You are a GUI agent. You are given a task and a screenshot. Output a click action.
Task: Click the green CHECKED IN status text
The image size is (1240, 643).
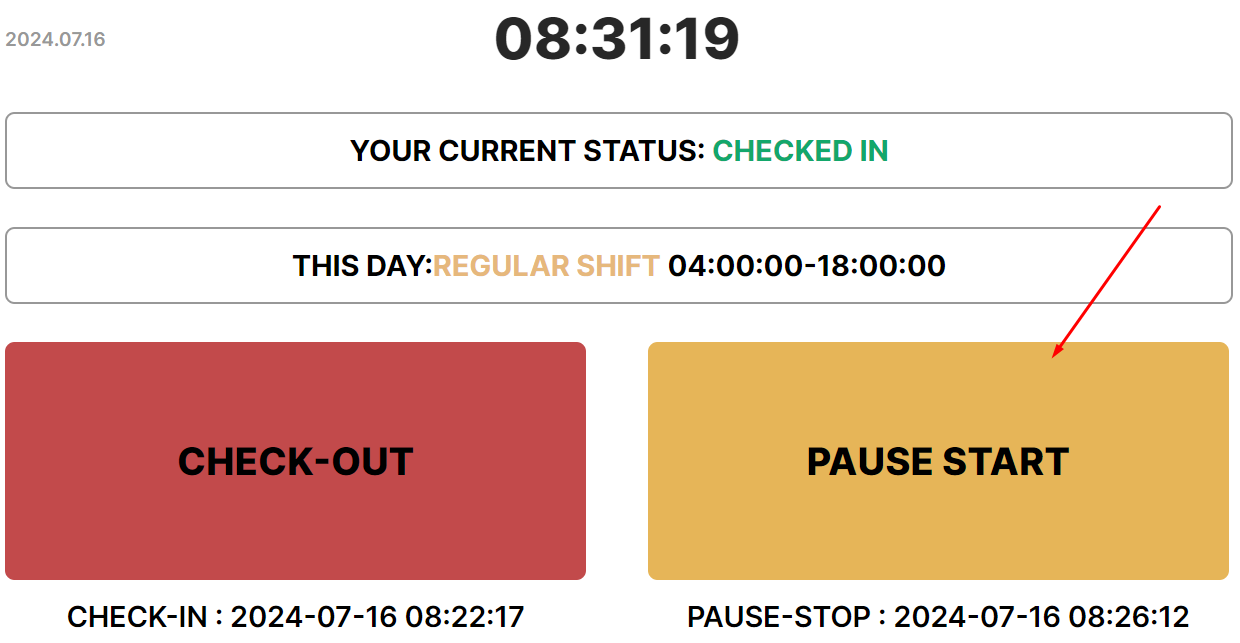tap(800, 151)
